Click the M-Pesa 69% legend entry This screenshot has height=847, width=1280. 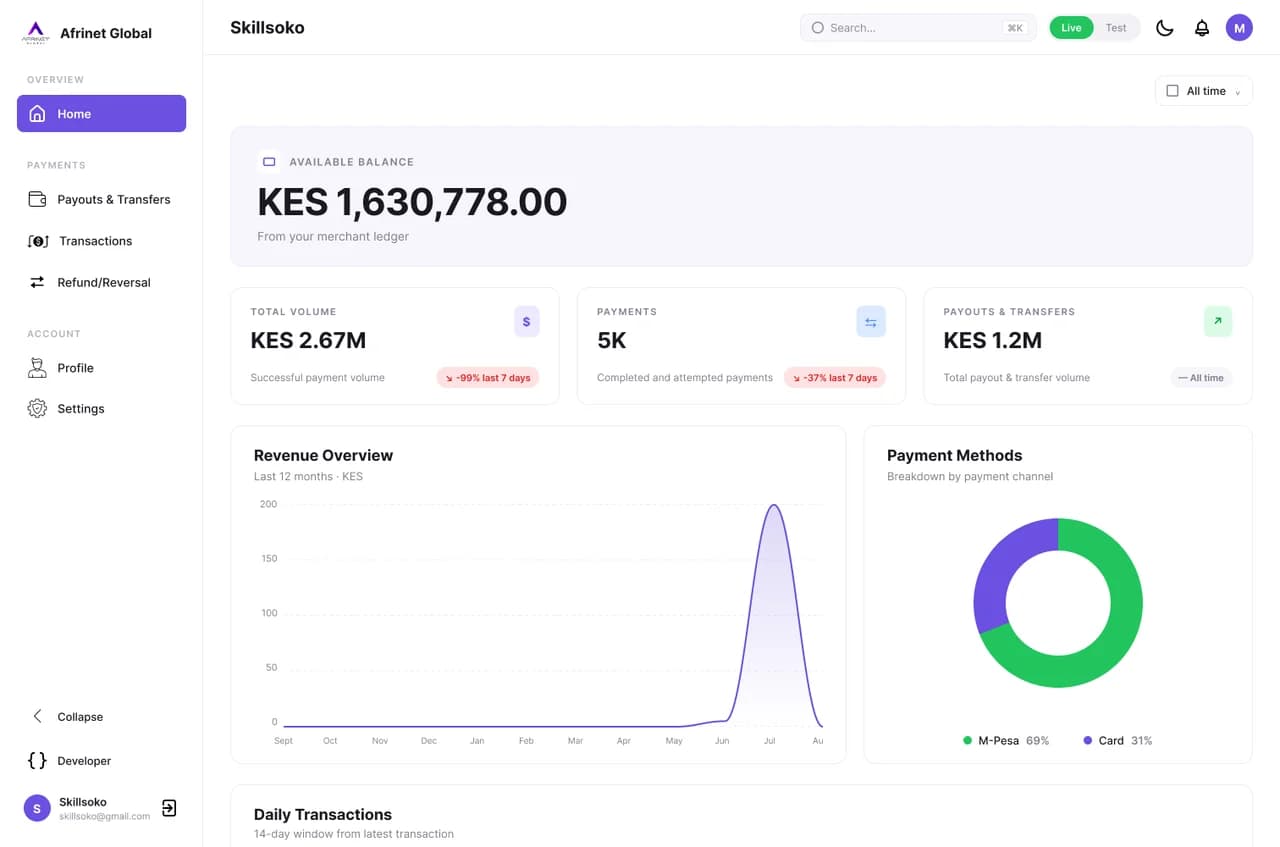(x=1006, y=741)
